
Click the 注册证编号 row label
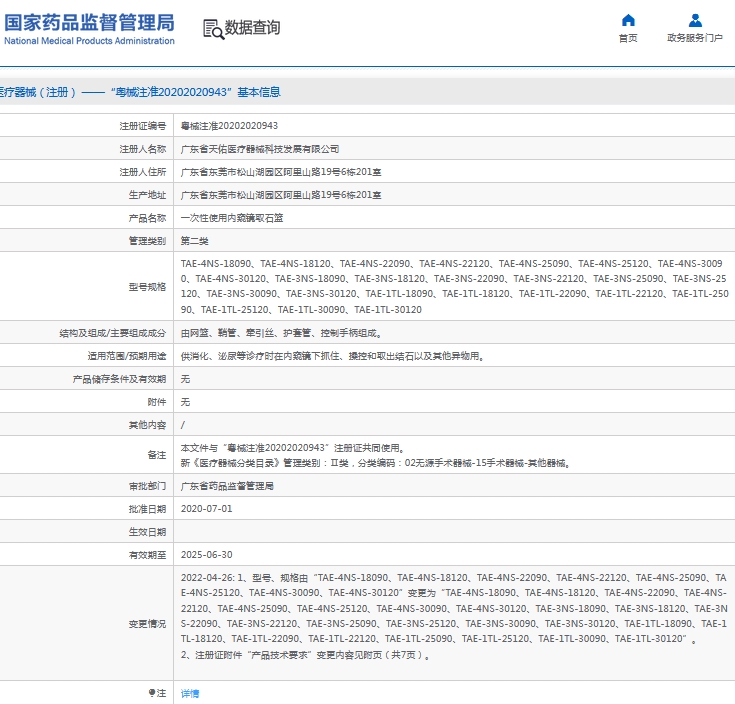[x=142, y=126]
